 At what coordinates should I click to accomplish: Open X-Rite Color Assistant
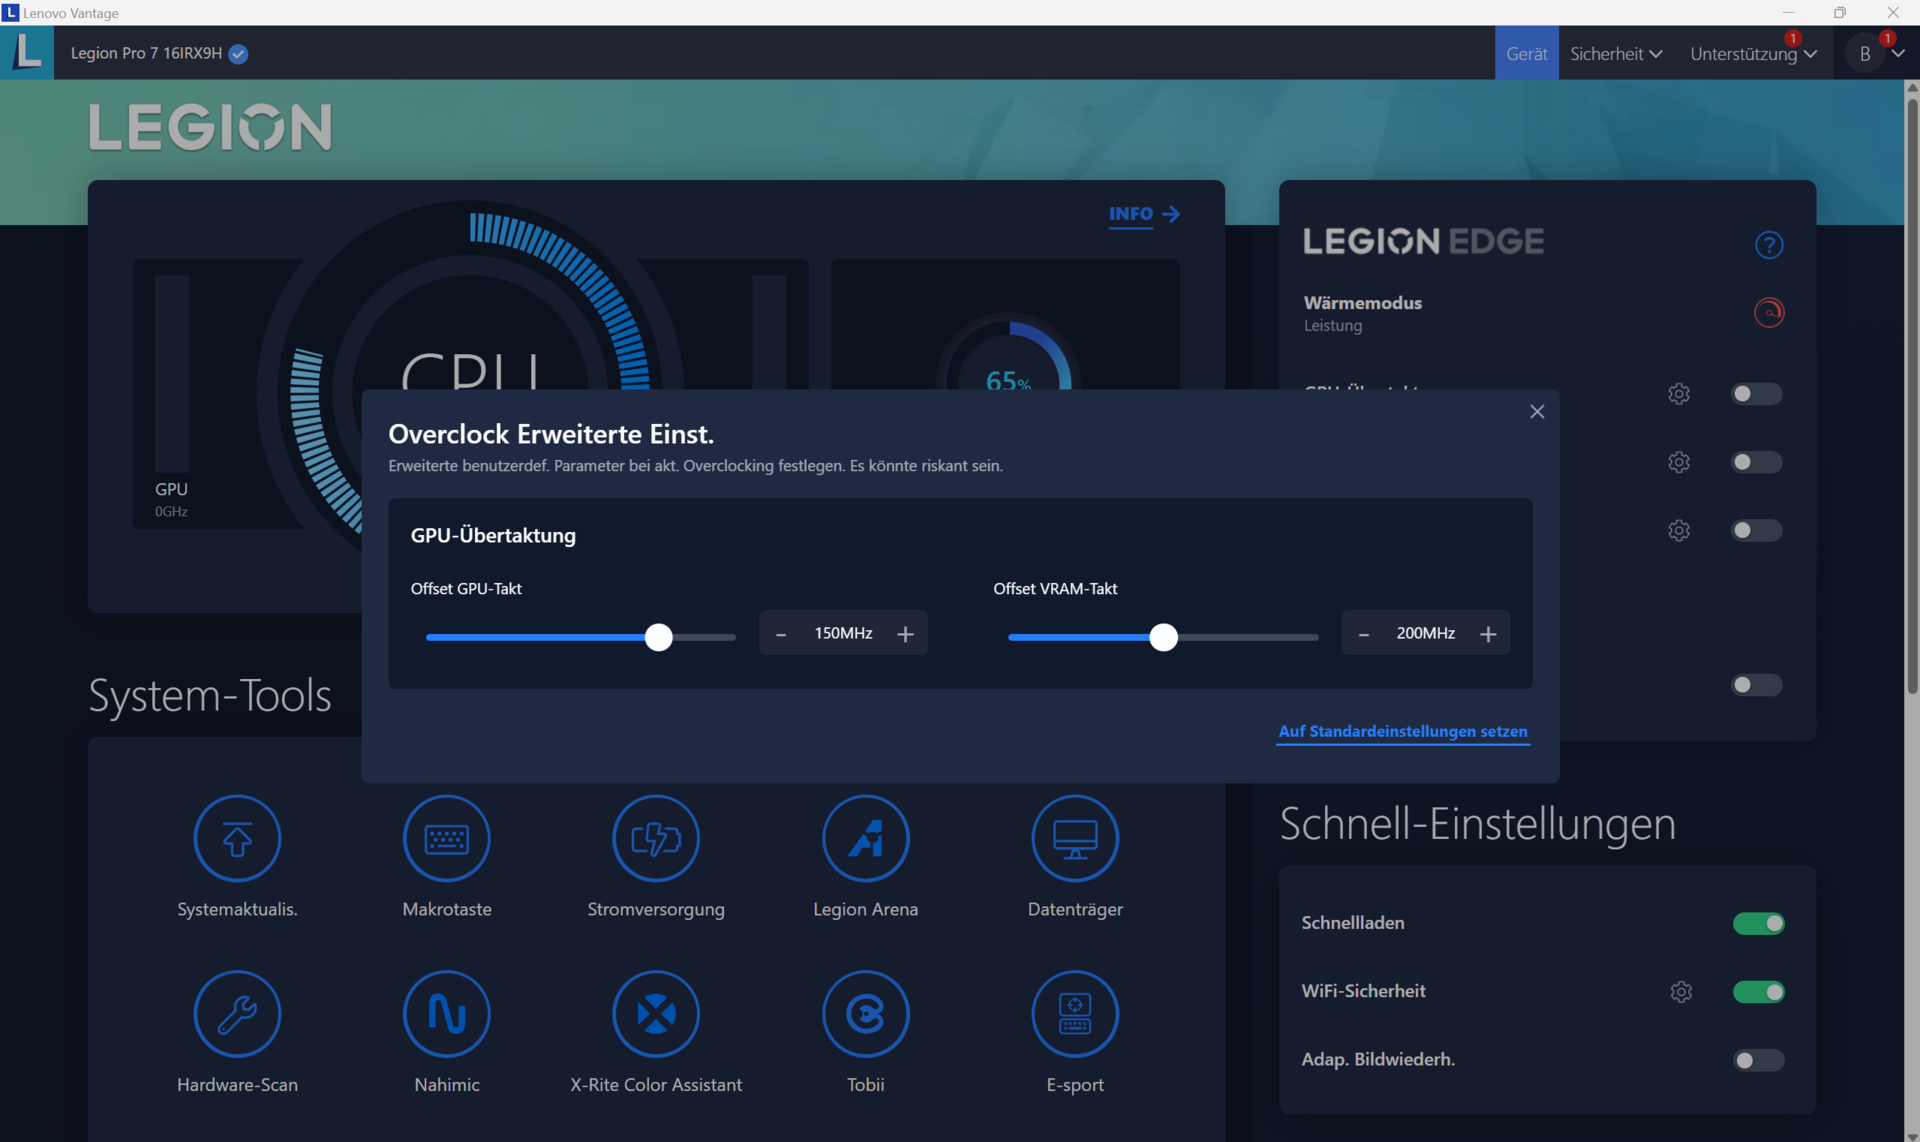coord(656,1014)
